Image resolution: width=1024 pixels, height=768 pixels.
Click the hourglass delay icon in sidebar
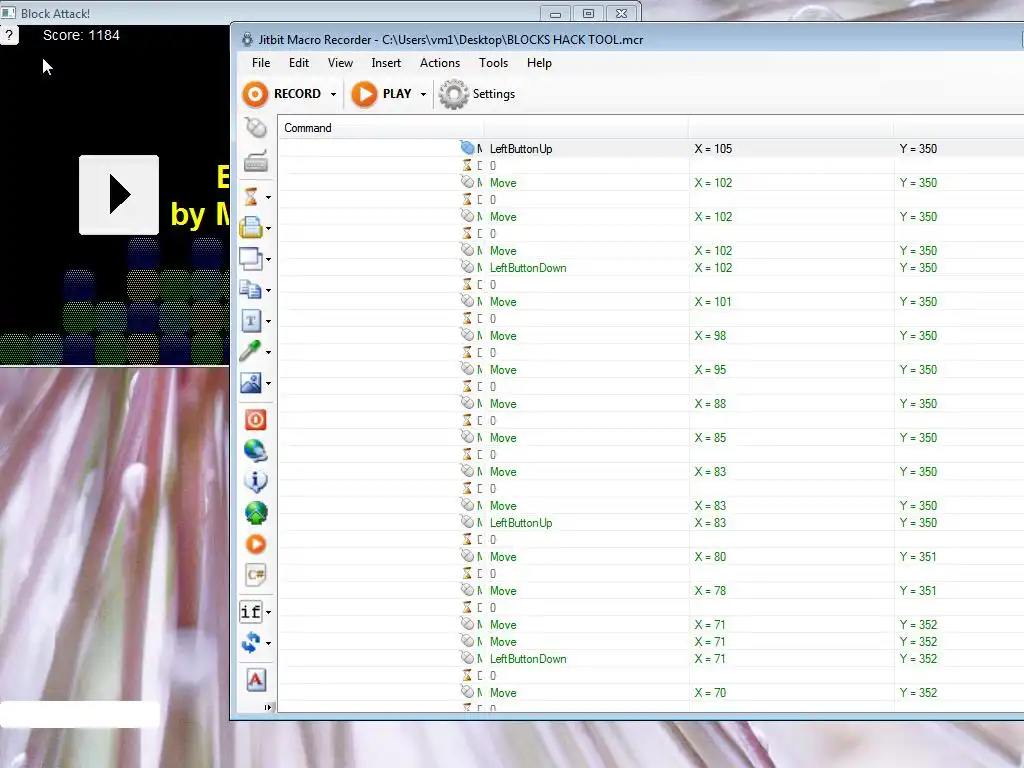251,196
